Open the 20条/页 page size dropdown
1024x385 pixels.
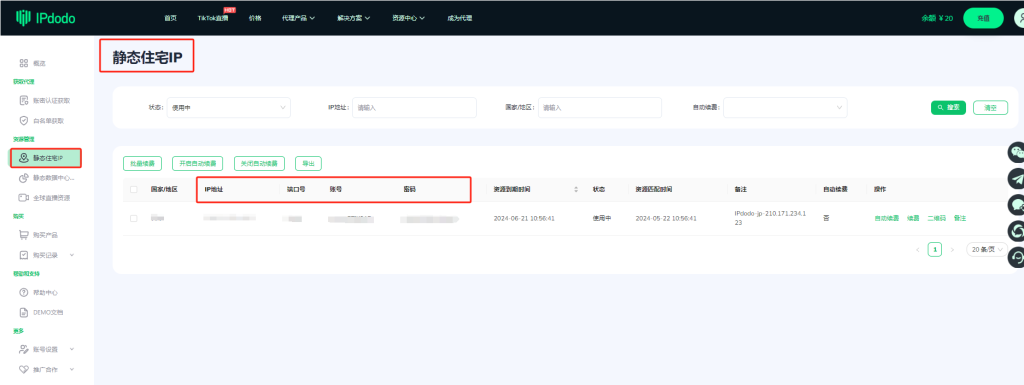[987, 249]
